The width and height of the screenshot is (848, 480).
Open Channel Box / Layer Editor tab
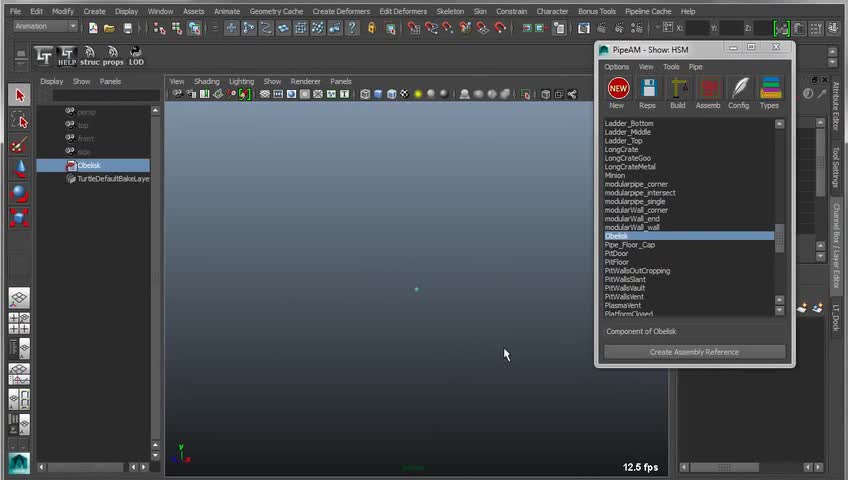pos(836,246)
